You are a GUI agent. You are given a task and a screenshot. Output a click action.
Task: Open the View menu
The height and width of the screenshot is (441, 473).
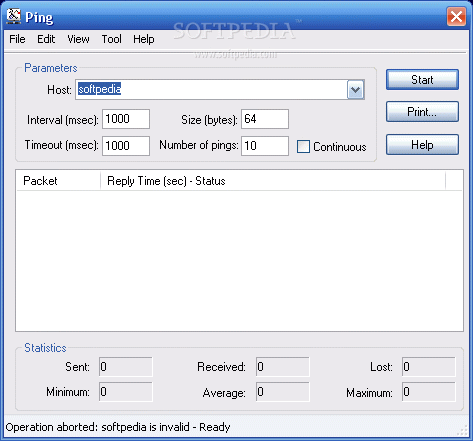tap(78, 39)
